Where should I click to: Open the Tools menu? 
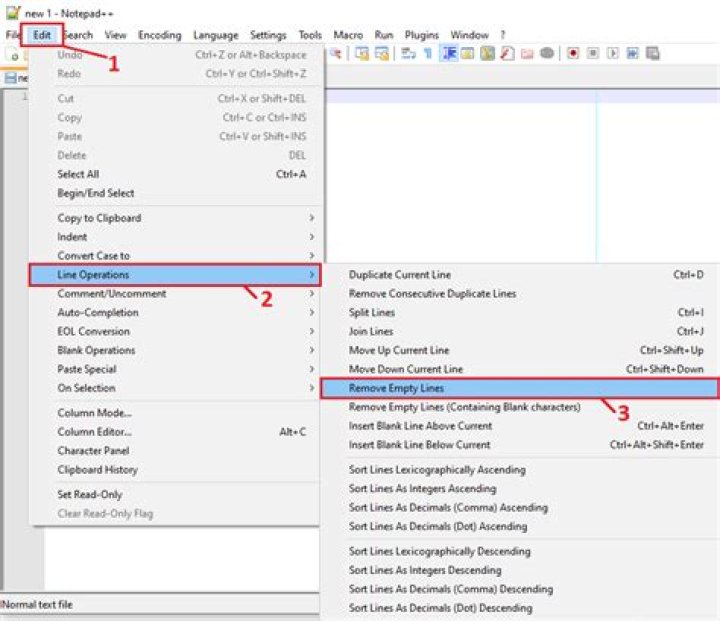click(x=310, y=35)
